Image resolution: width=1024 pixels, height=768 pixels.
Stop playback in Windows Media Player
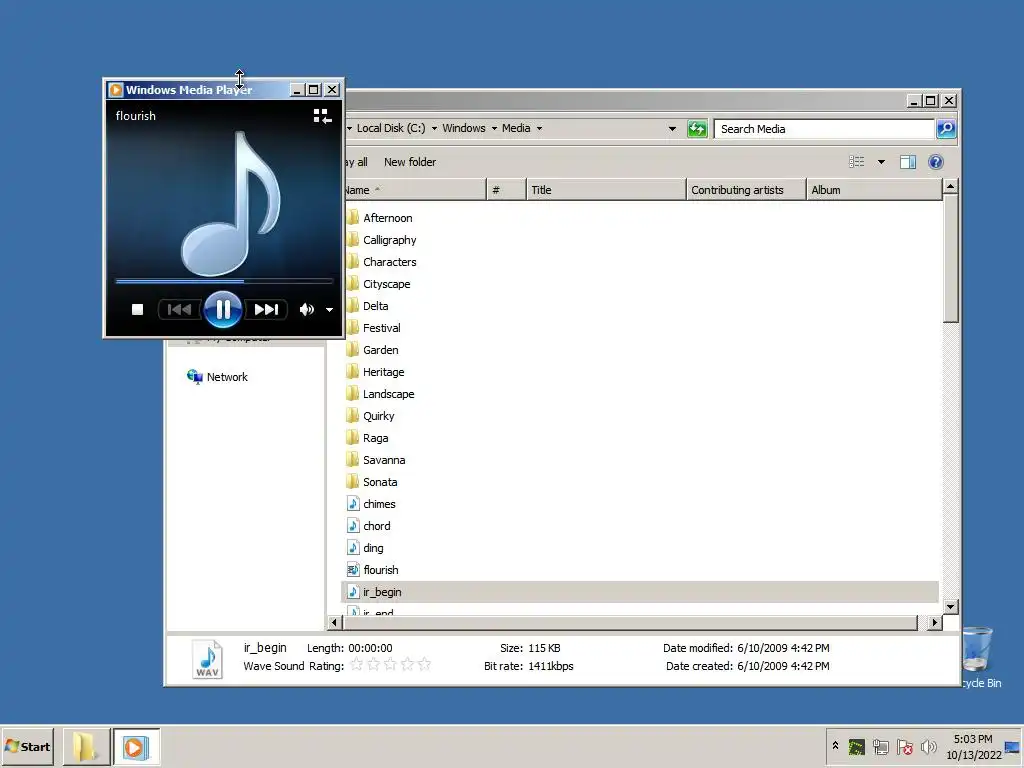[x=137, y=310]
